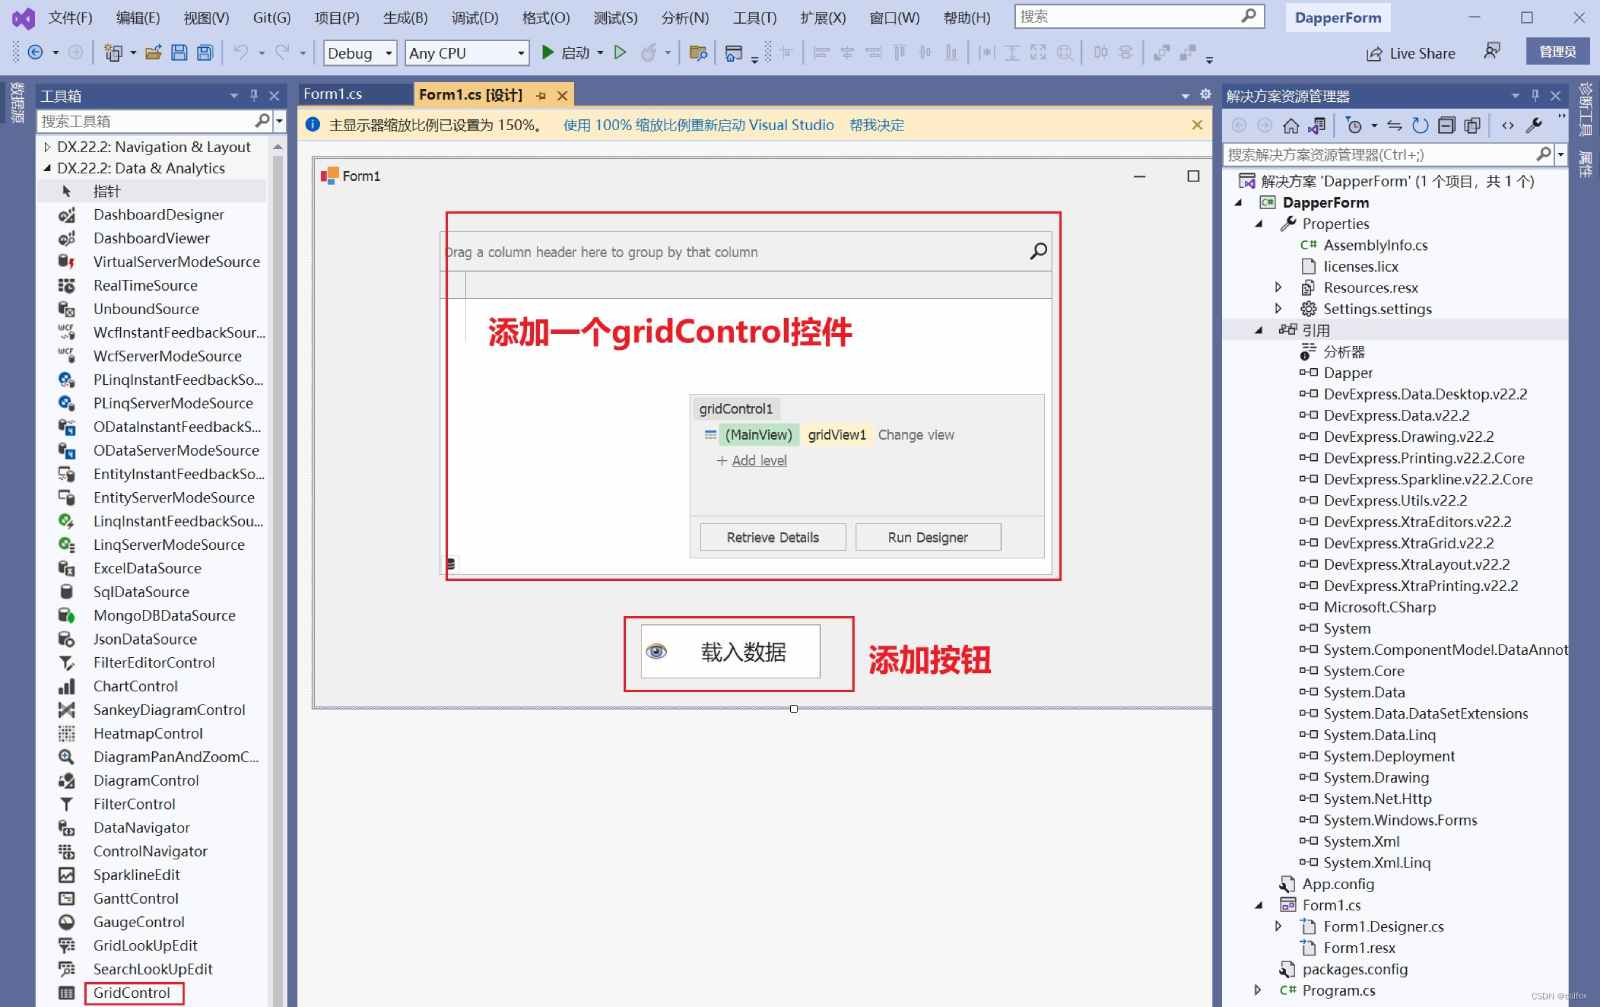Click the Save All icon in toolbar
The width and height of the screenshot is (1600, 1007).
pos(205,53)
